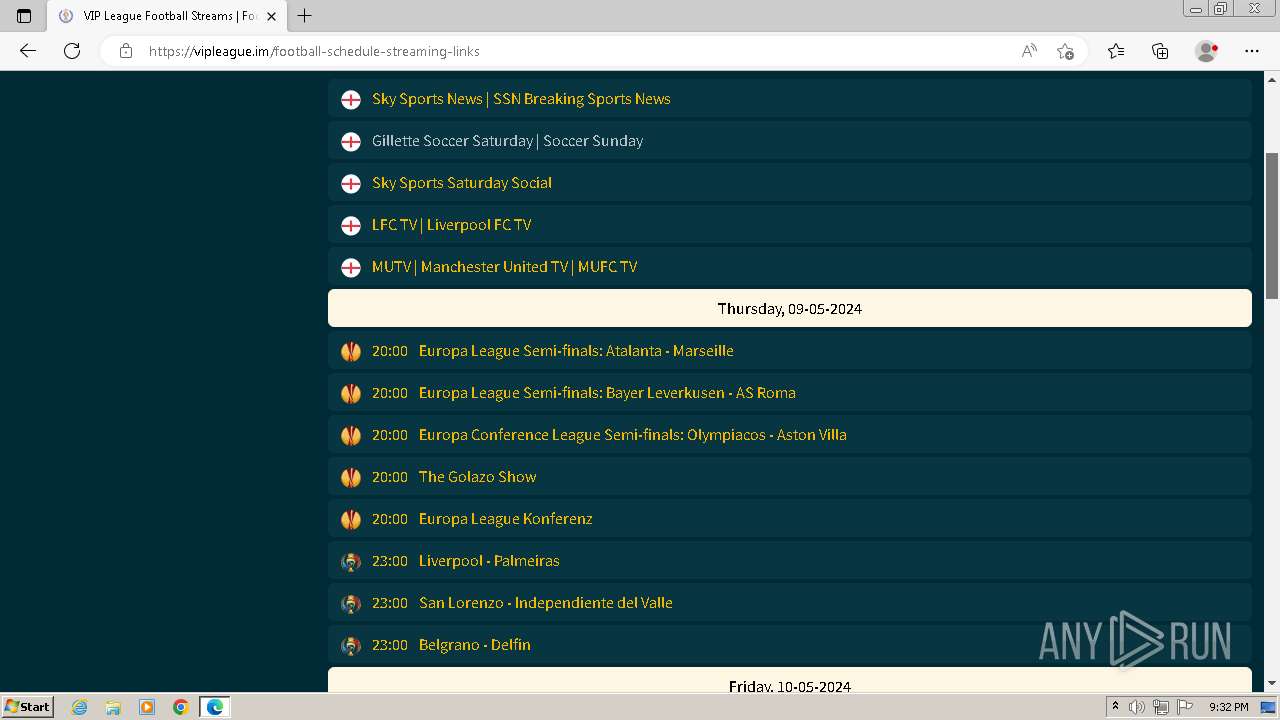Open the volume control in system tray
The width and height of the screenshot is (1280, 720).
click(x=1137, y=707)
